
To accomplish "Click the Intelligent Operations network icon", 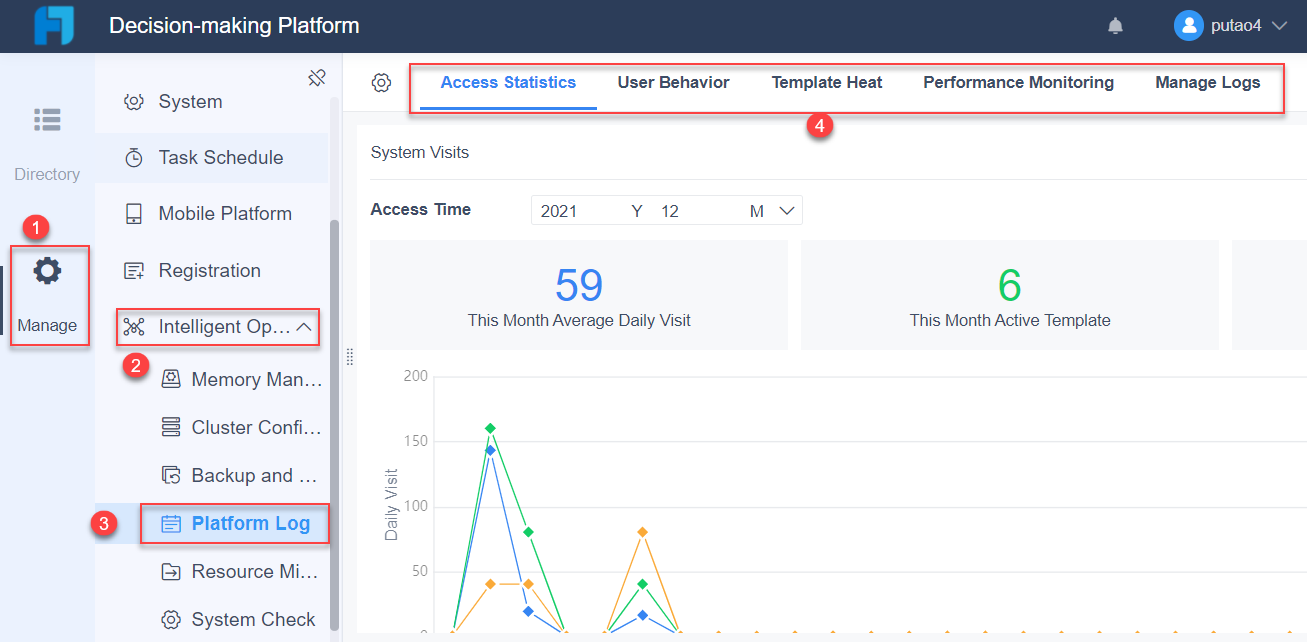I will click(x=134, y=327).
